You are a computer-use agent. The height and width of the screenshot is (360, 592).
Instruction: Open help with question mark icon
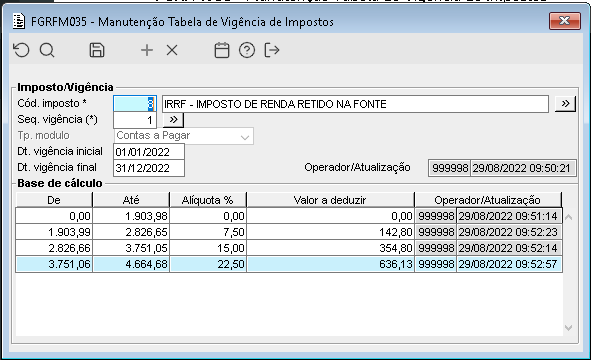point(247,50)
